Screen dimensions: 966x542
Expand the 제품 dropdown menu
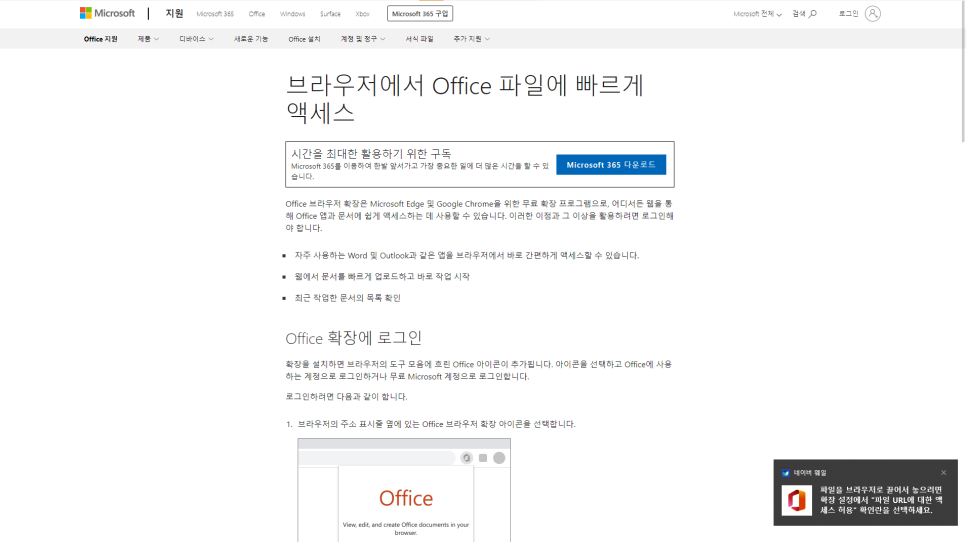148,39
